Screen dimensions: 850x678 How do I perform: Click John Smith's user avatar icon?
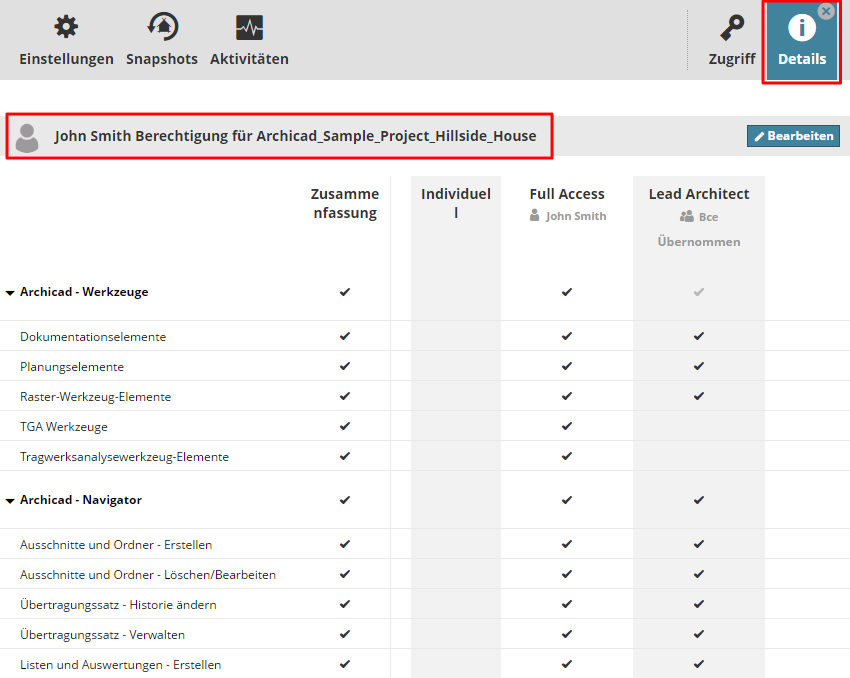pyautogui.click(x=27, y=138)
